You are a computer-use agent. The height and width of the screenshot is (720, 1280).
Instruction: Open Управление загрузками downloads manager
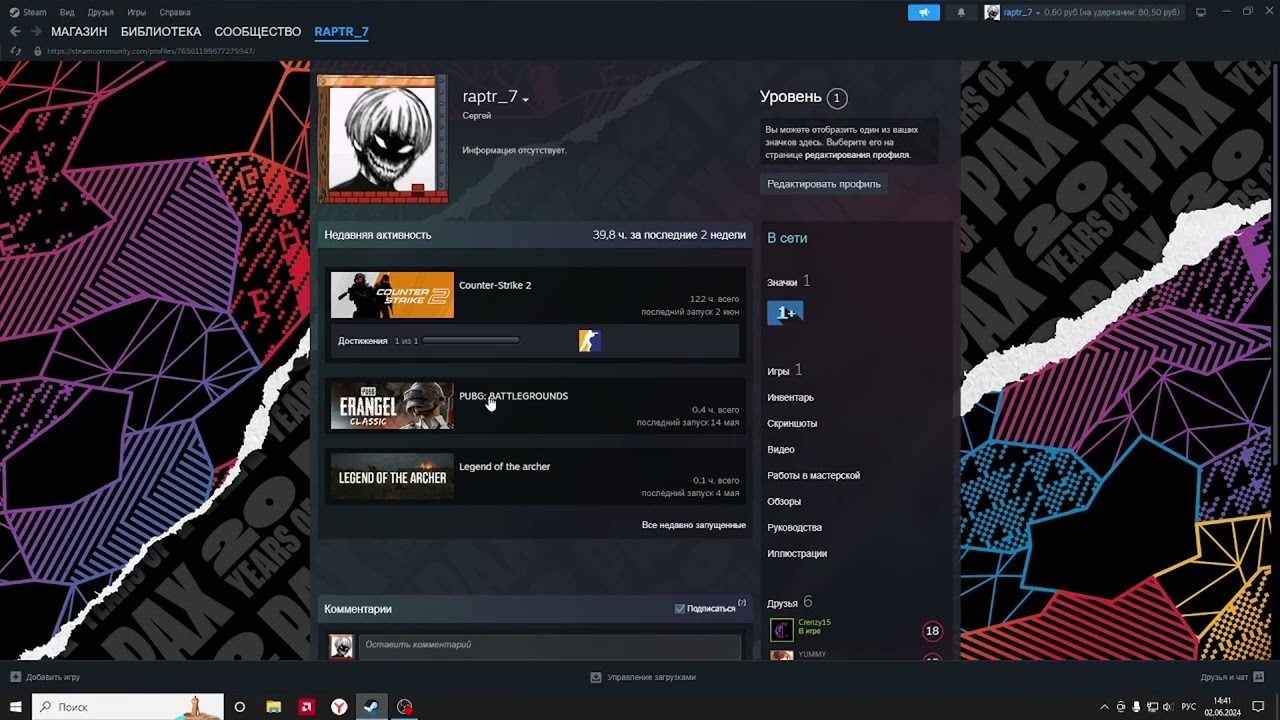[643, 677]
